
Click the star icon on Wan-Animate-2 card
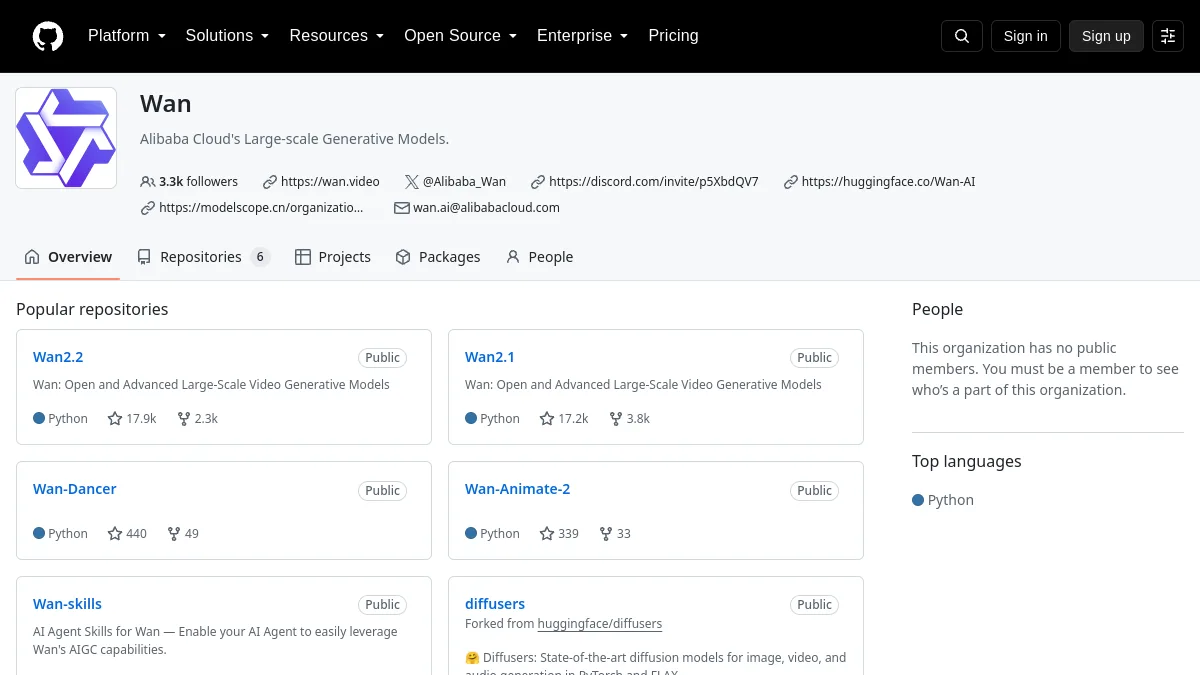(x=547, y=534)
